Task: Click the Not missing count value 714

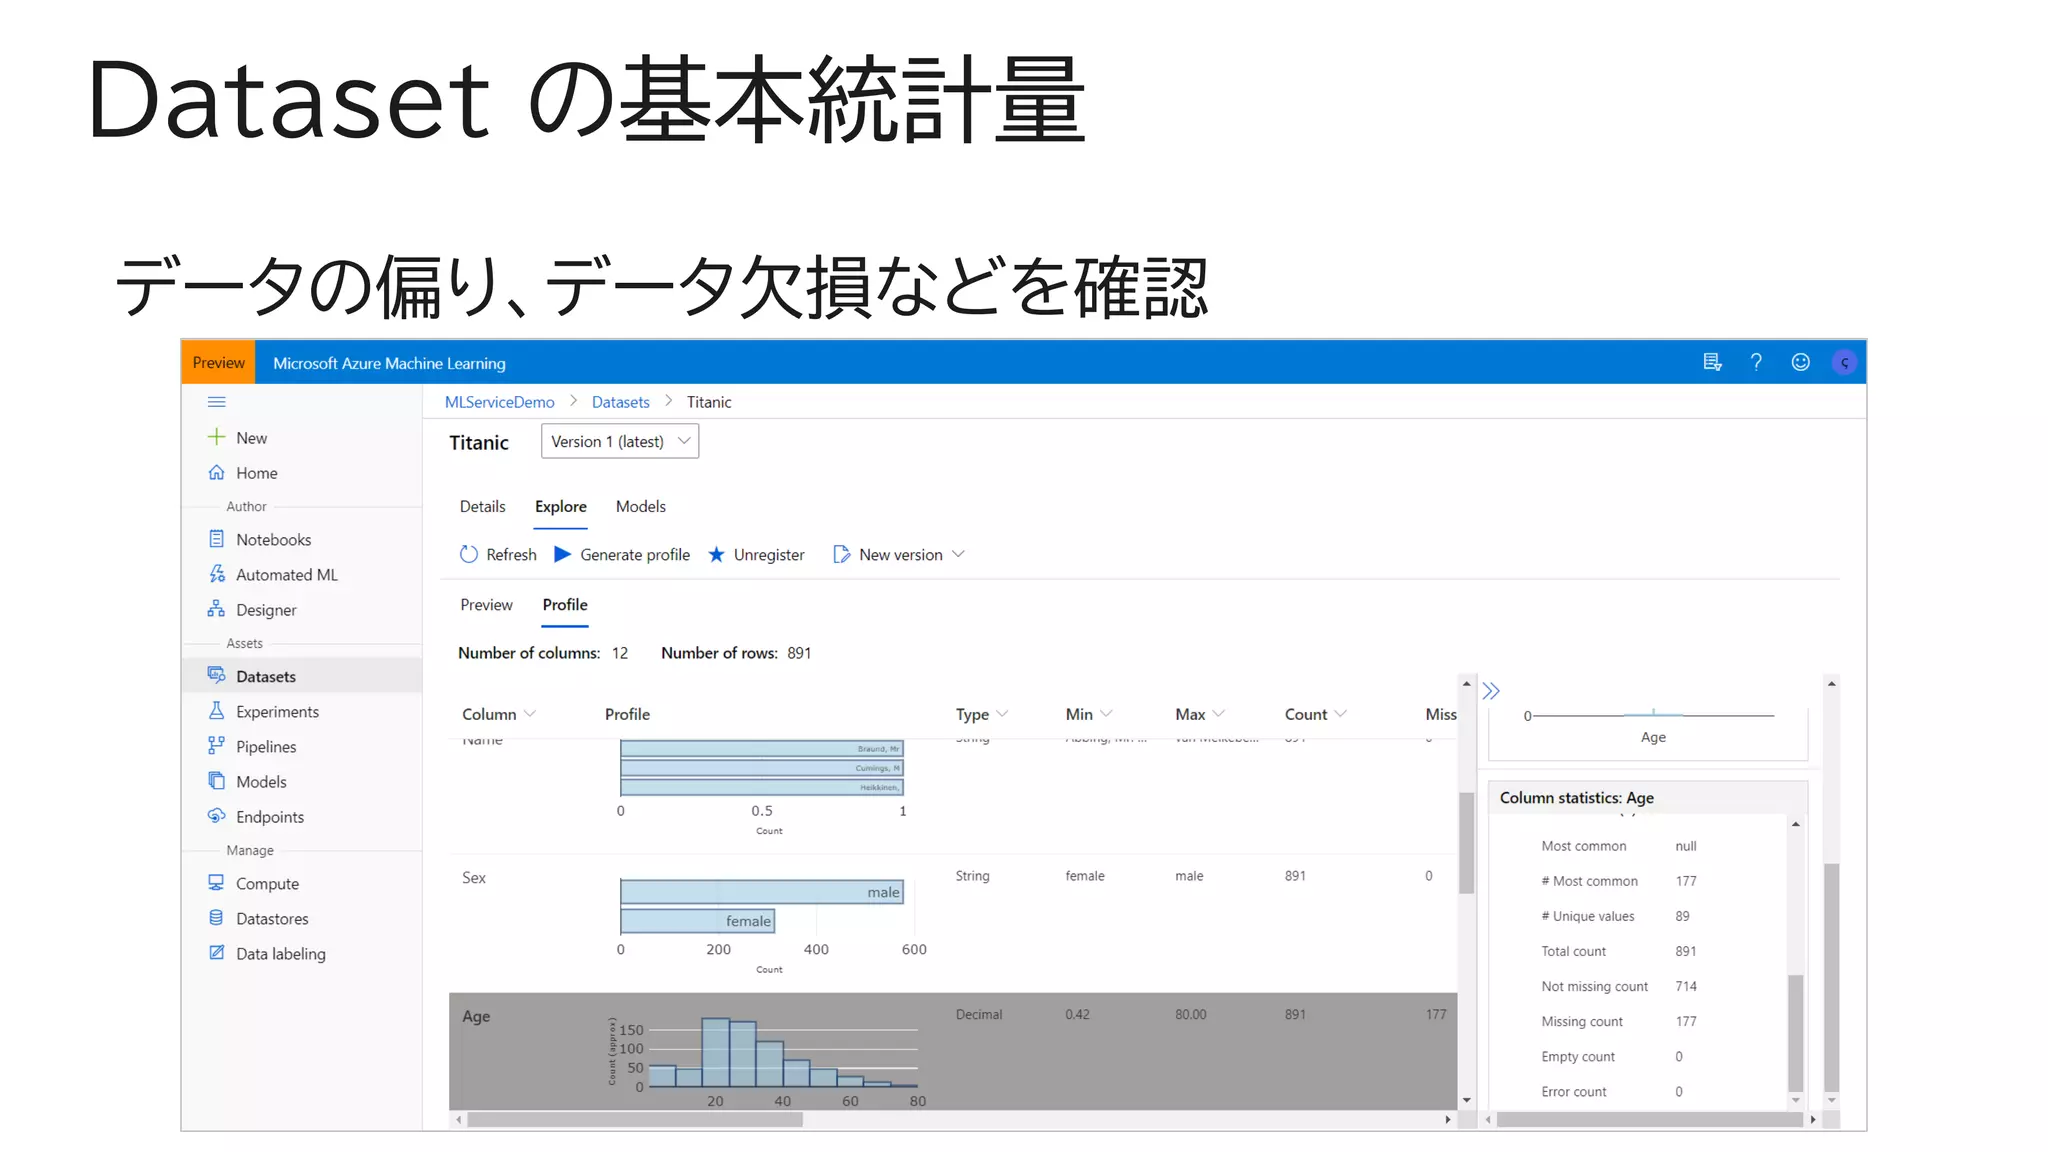Action: tap(1685, 986)
